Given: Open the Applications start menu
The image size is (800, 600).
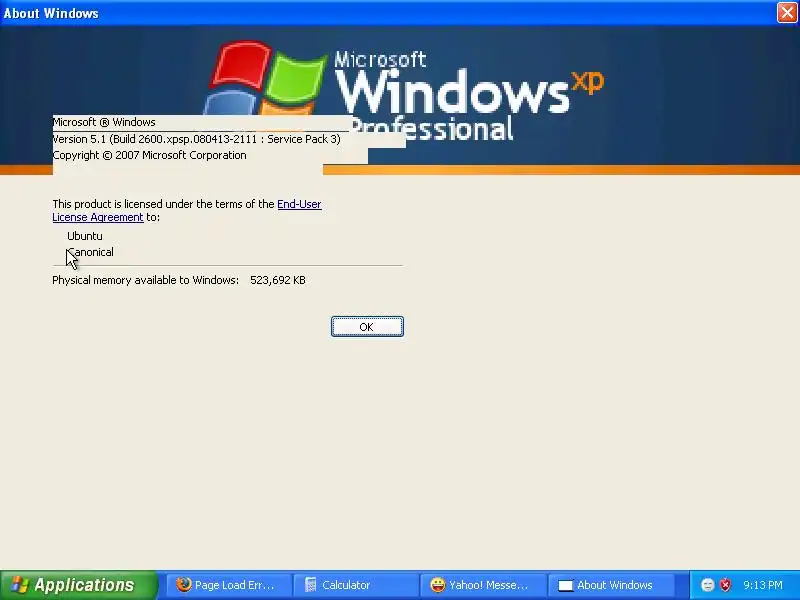Looking at the screenshot, I should 79,585.
